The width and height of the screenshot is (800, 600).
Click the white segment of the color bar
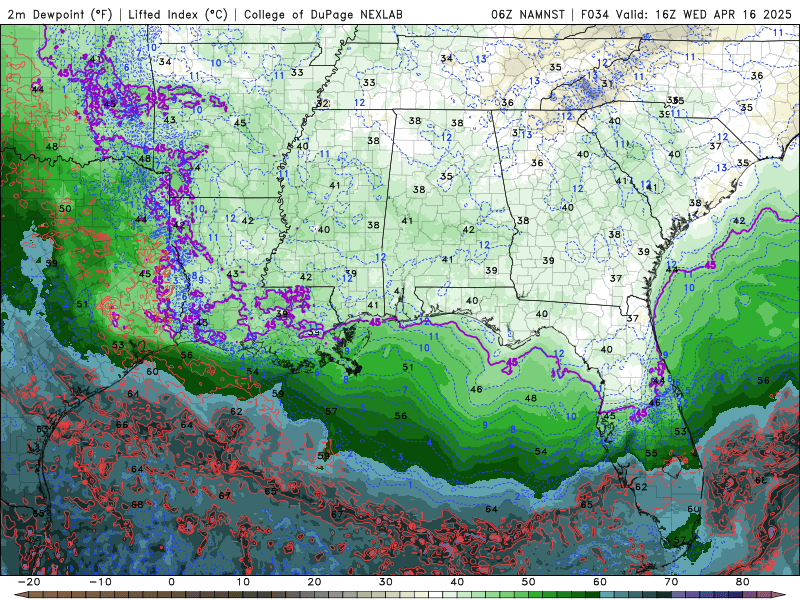click(435, 594)
